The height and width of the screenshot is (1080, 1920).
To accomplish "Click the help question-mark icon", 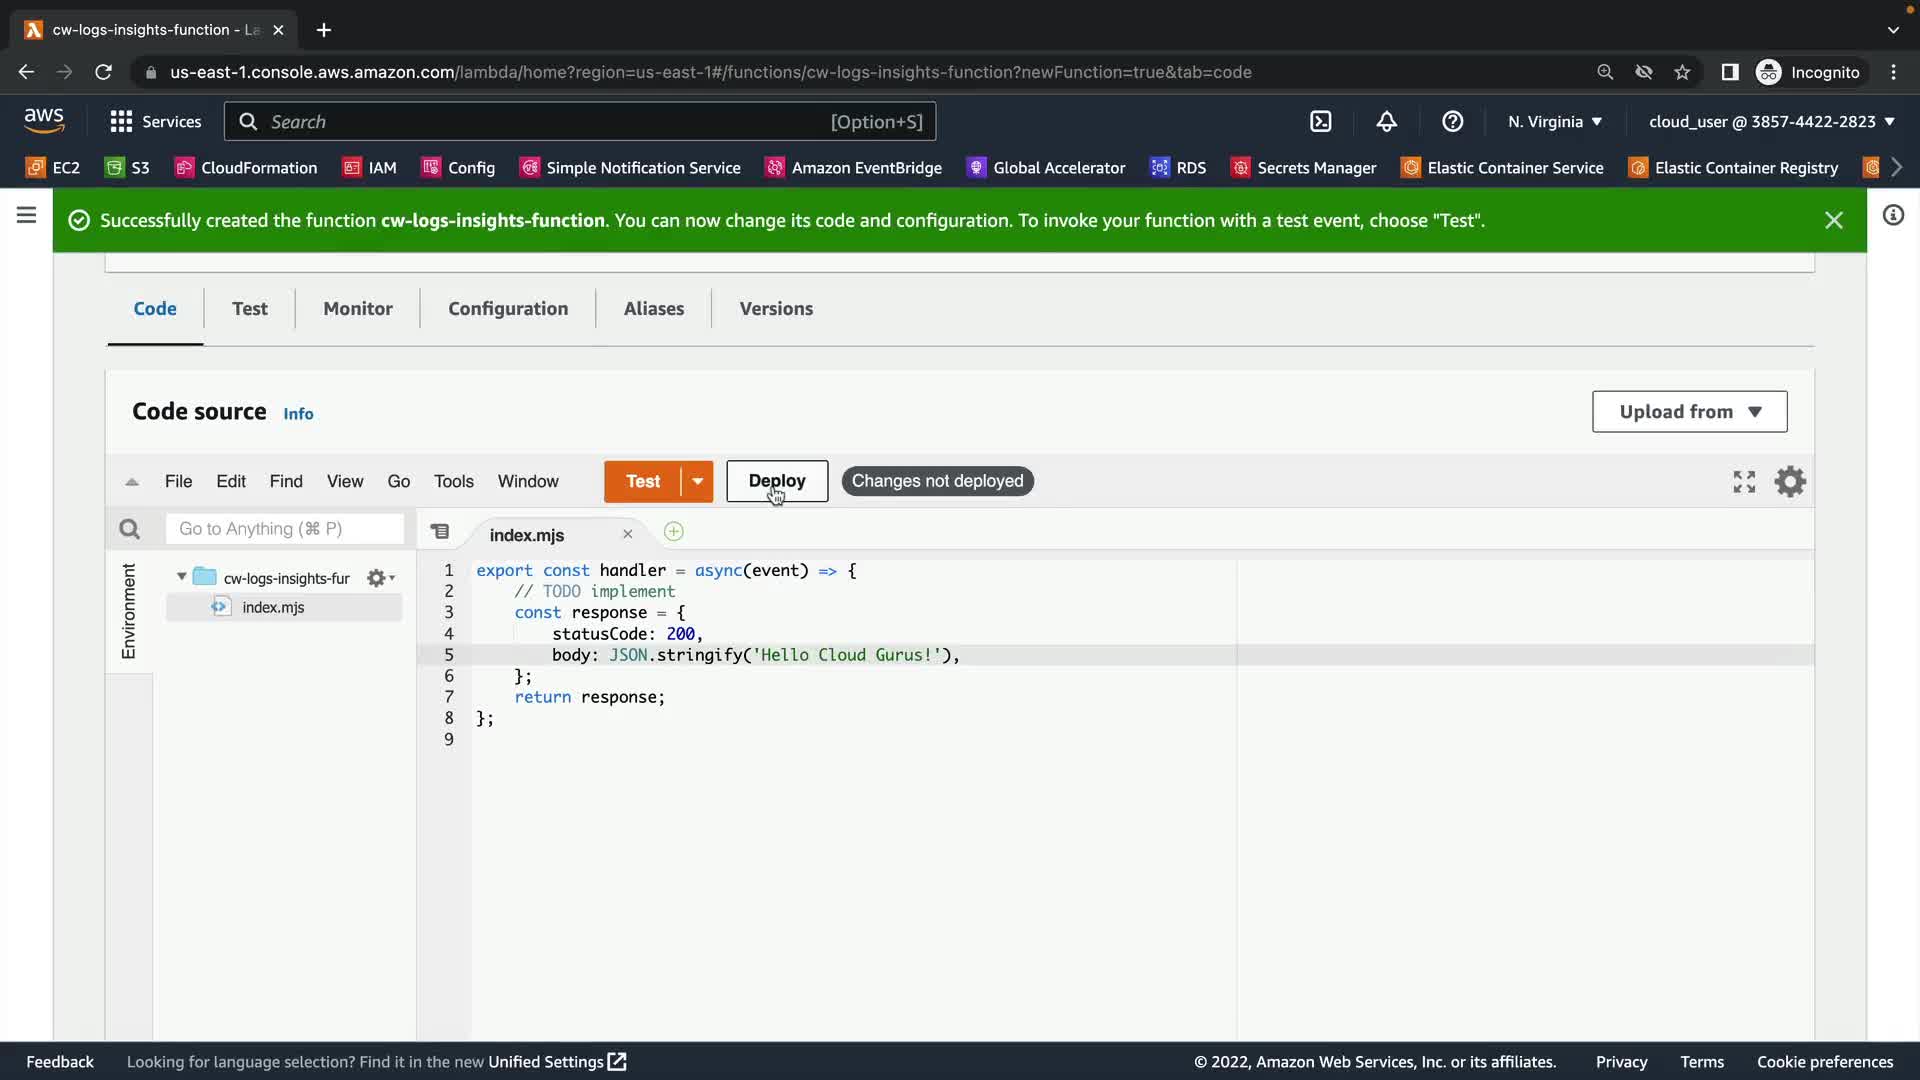I will 1452,121.
